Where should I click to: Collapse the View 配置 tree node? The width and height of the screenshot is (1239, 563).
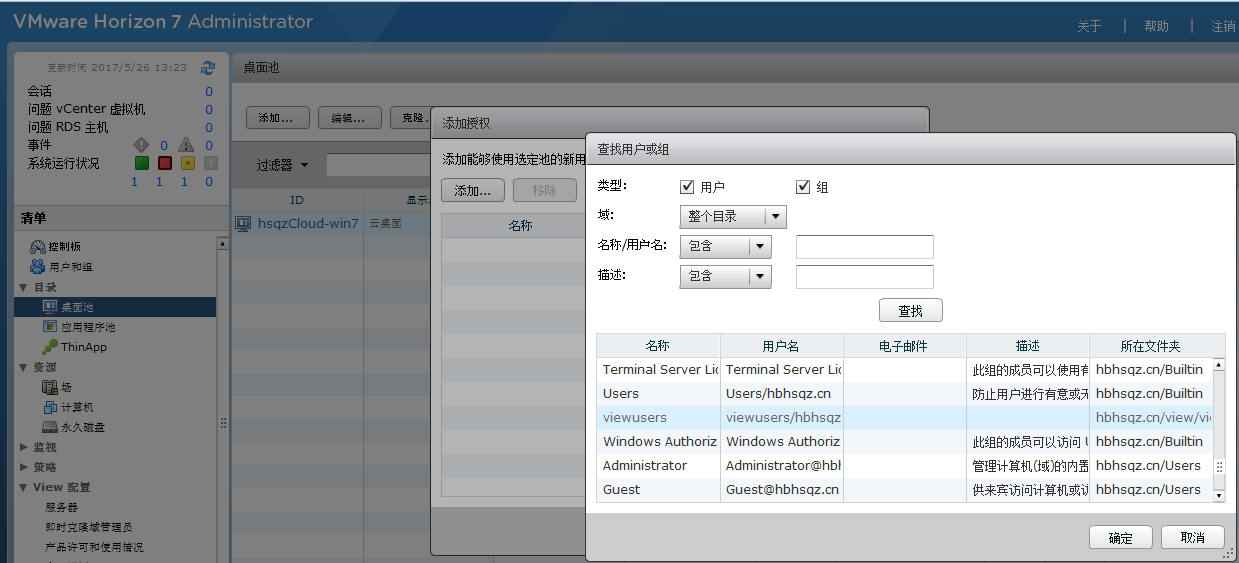tap(24, 487)
